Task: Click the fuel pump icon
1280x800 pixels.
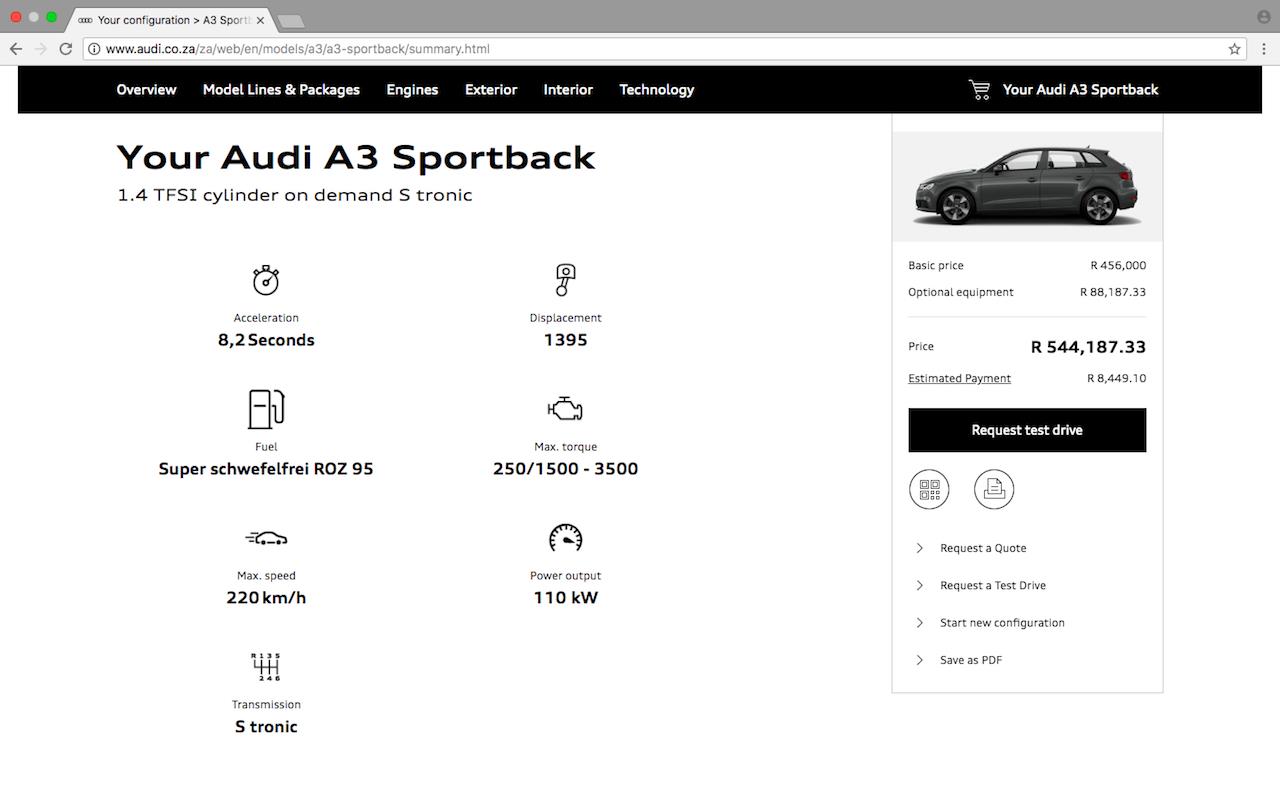Action: (x=266, y=409)
